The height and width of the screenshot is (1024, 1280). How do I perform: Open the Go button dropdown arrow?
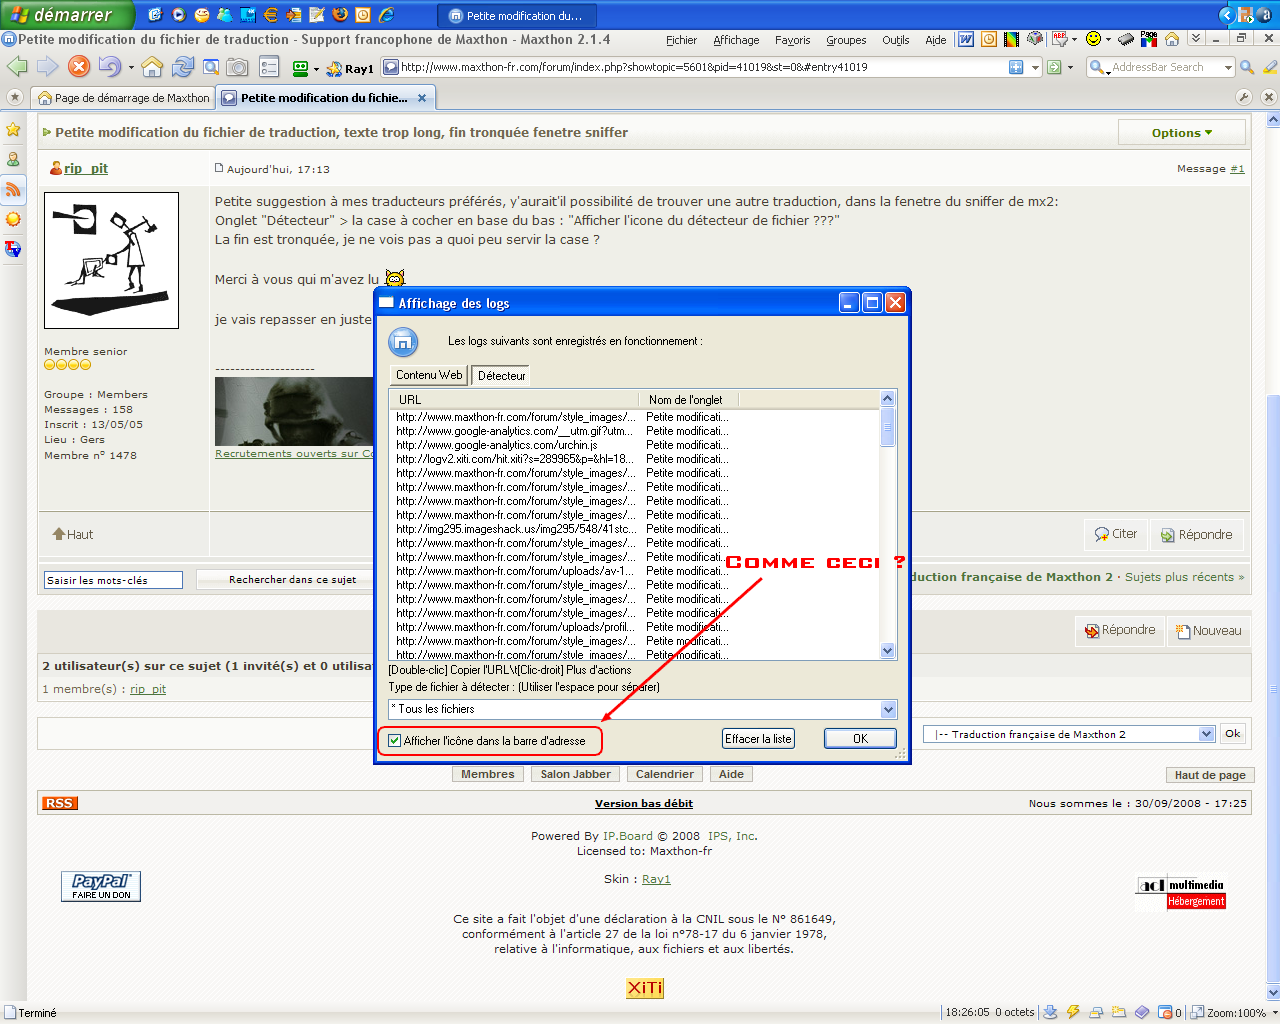pos(1070,67)
